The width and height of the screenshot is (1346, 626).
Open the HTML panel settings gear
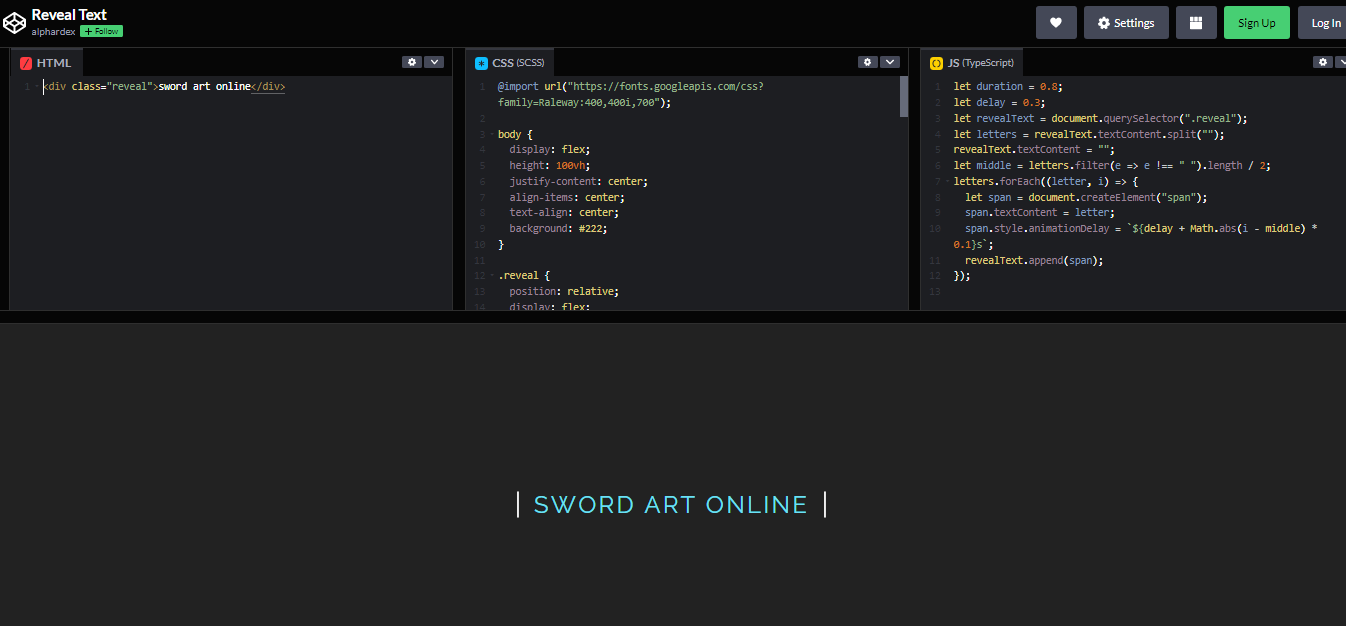411,61
